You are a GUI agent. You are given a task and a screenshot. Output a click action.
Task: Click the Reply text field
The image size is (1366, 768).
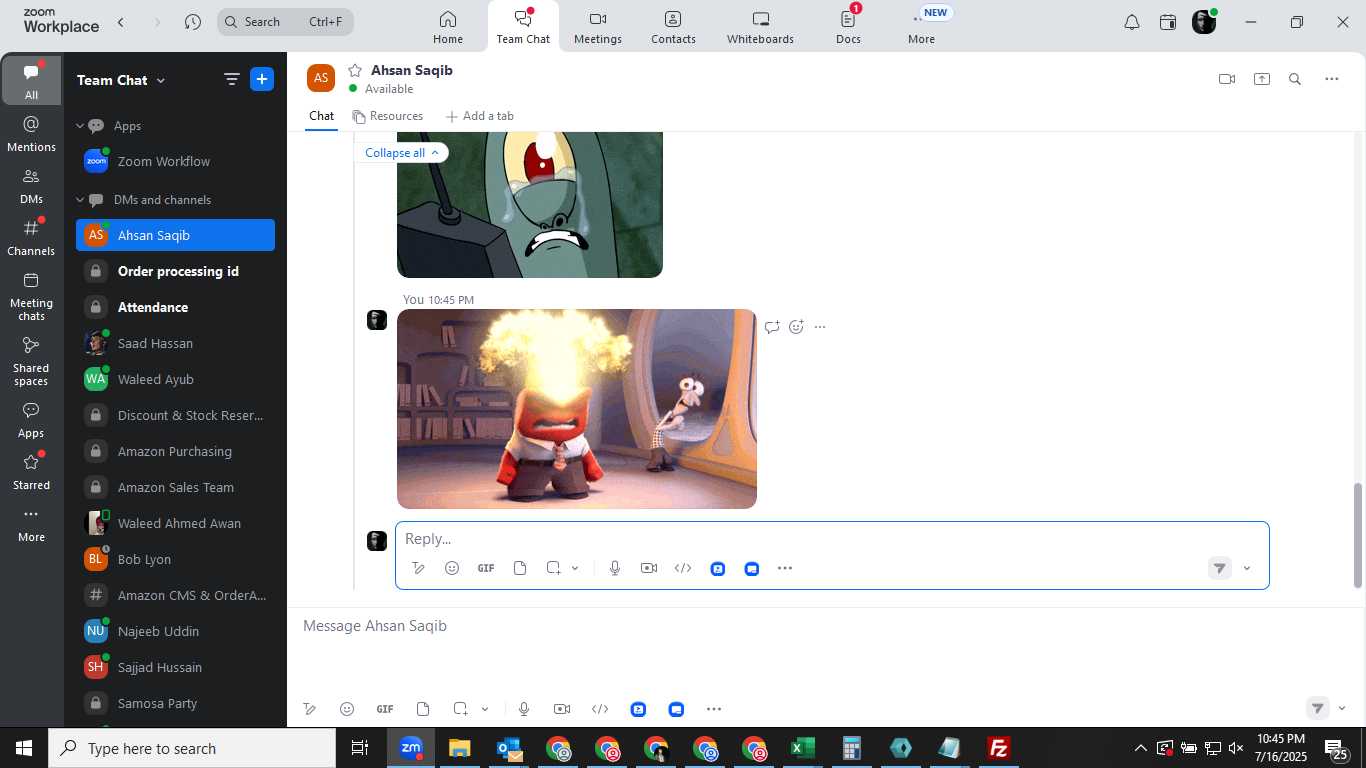point(832,539)
